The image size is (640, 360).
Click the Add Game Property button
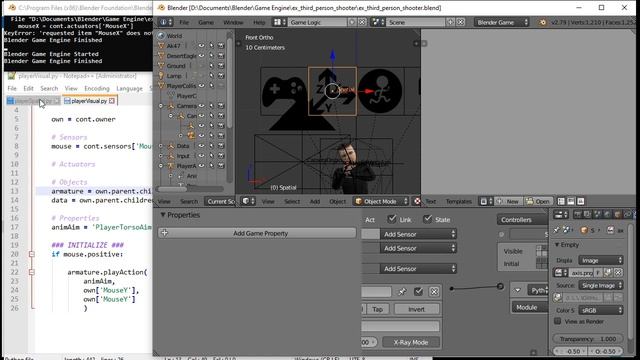point(257,233)
